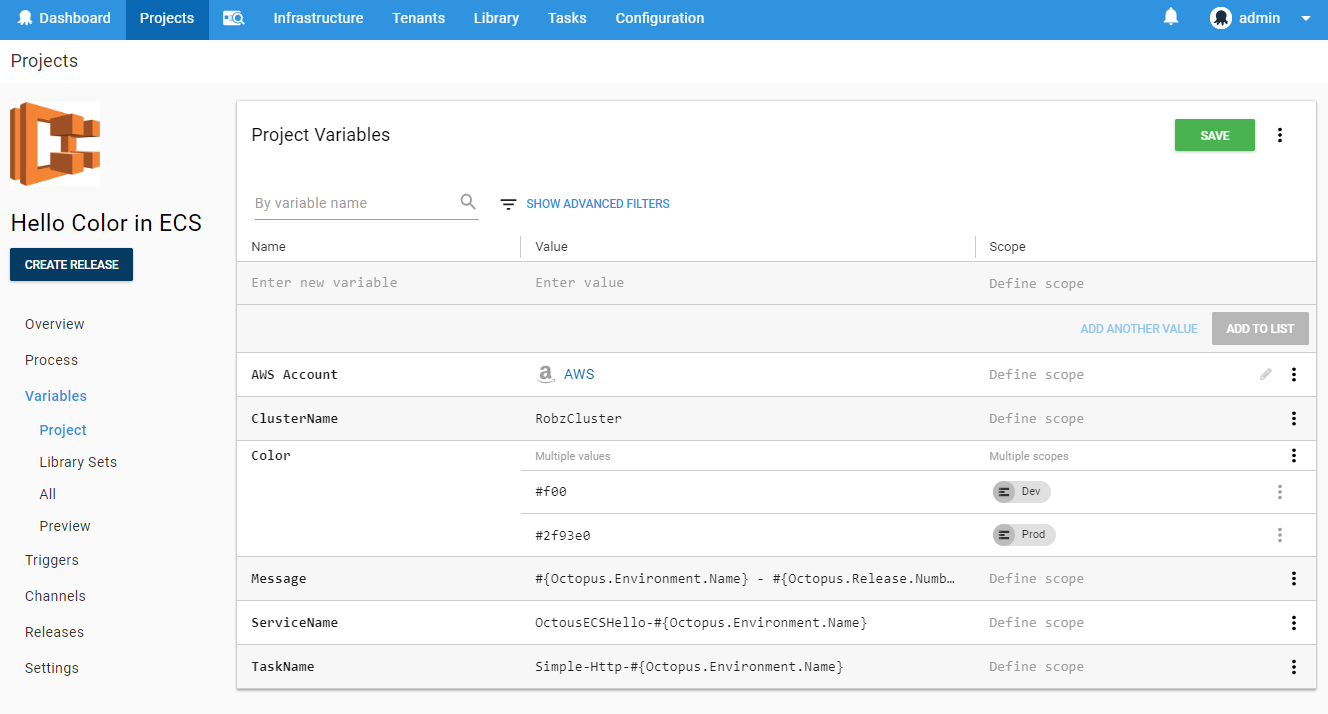This screenshot has width=1328, height=714.
Task: Edit AWS Account using the pencil icon
Action: [1265, 374]
